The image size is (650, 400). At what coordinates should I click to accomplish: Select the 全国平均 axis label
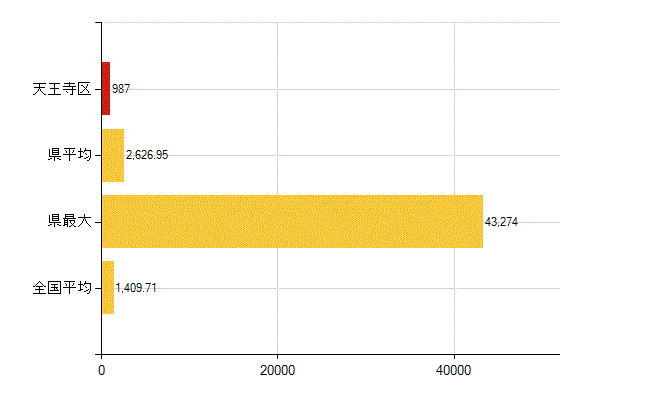[x=61, y=288]
